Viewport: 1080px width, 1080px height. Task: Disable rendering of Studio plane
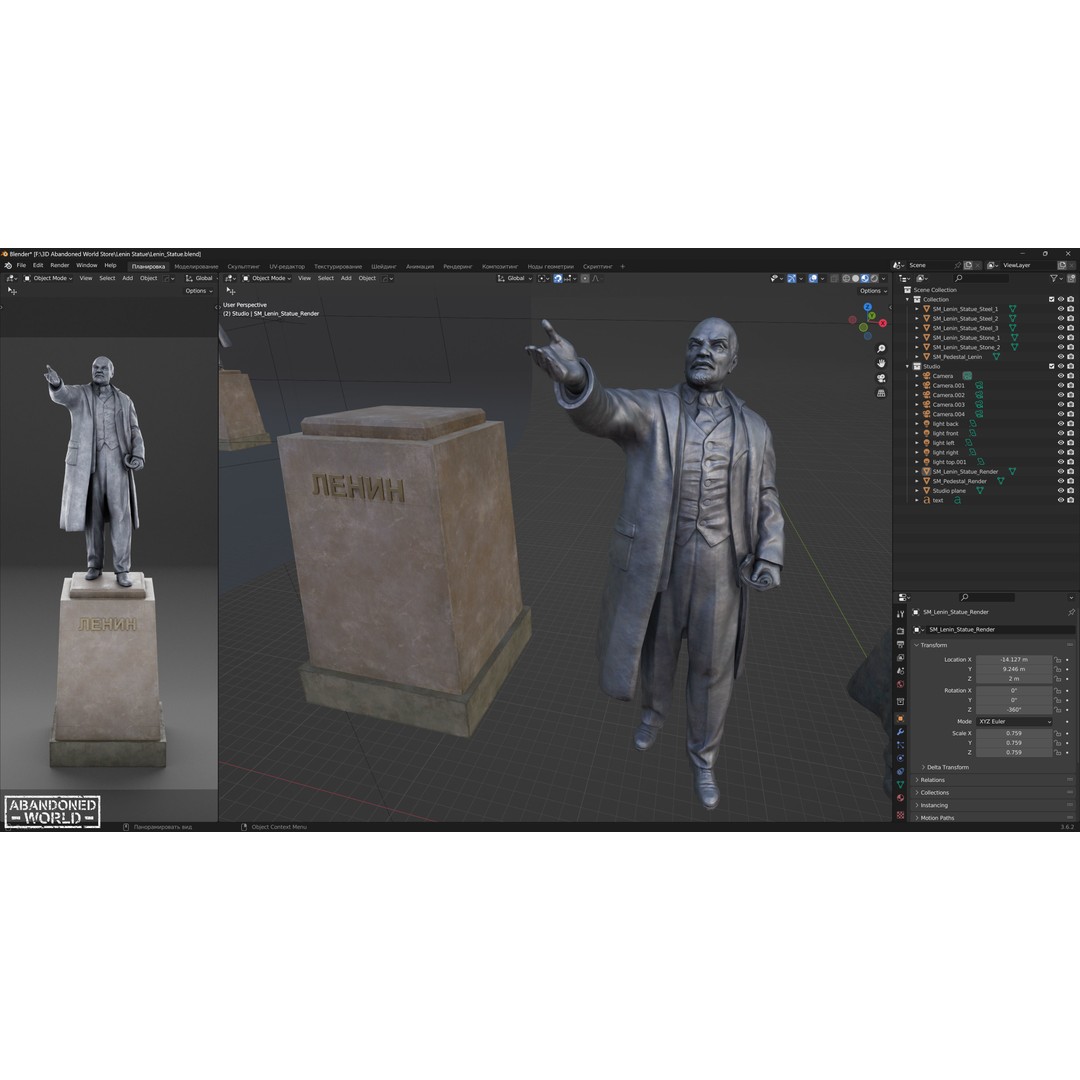[1070, 490]
